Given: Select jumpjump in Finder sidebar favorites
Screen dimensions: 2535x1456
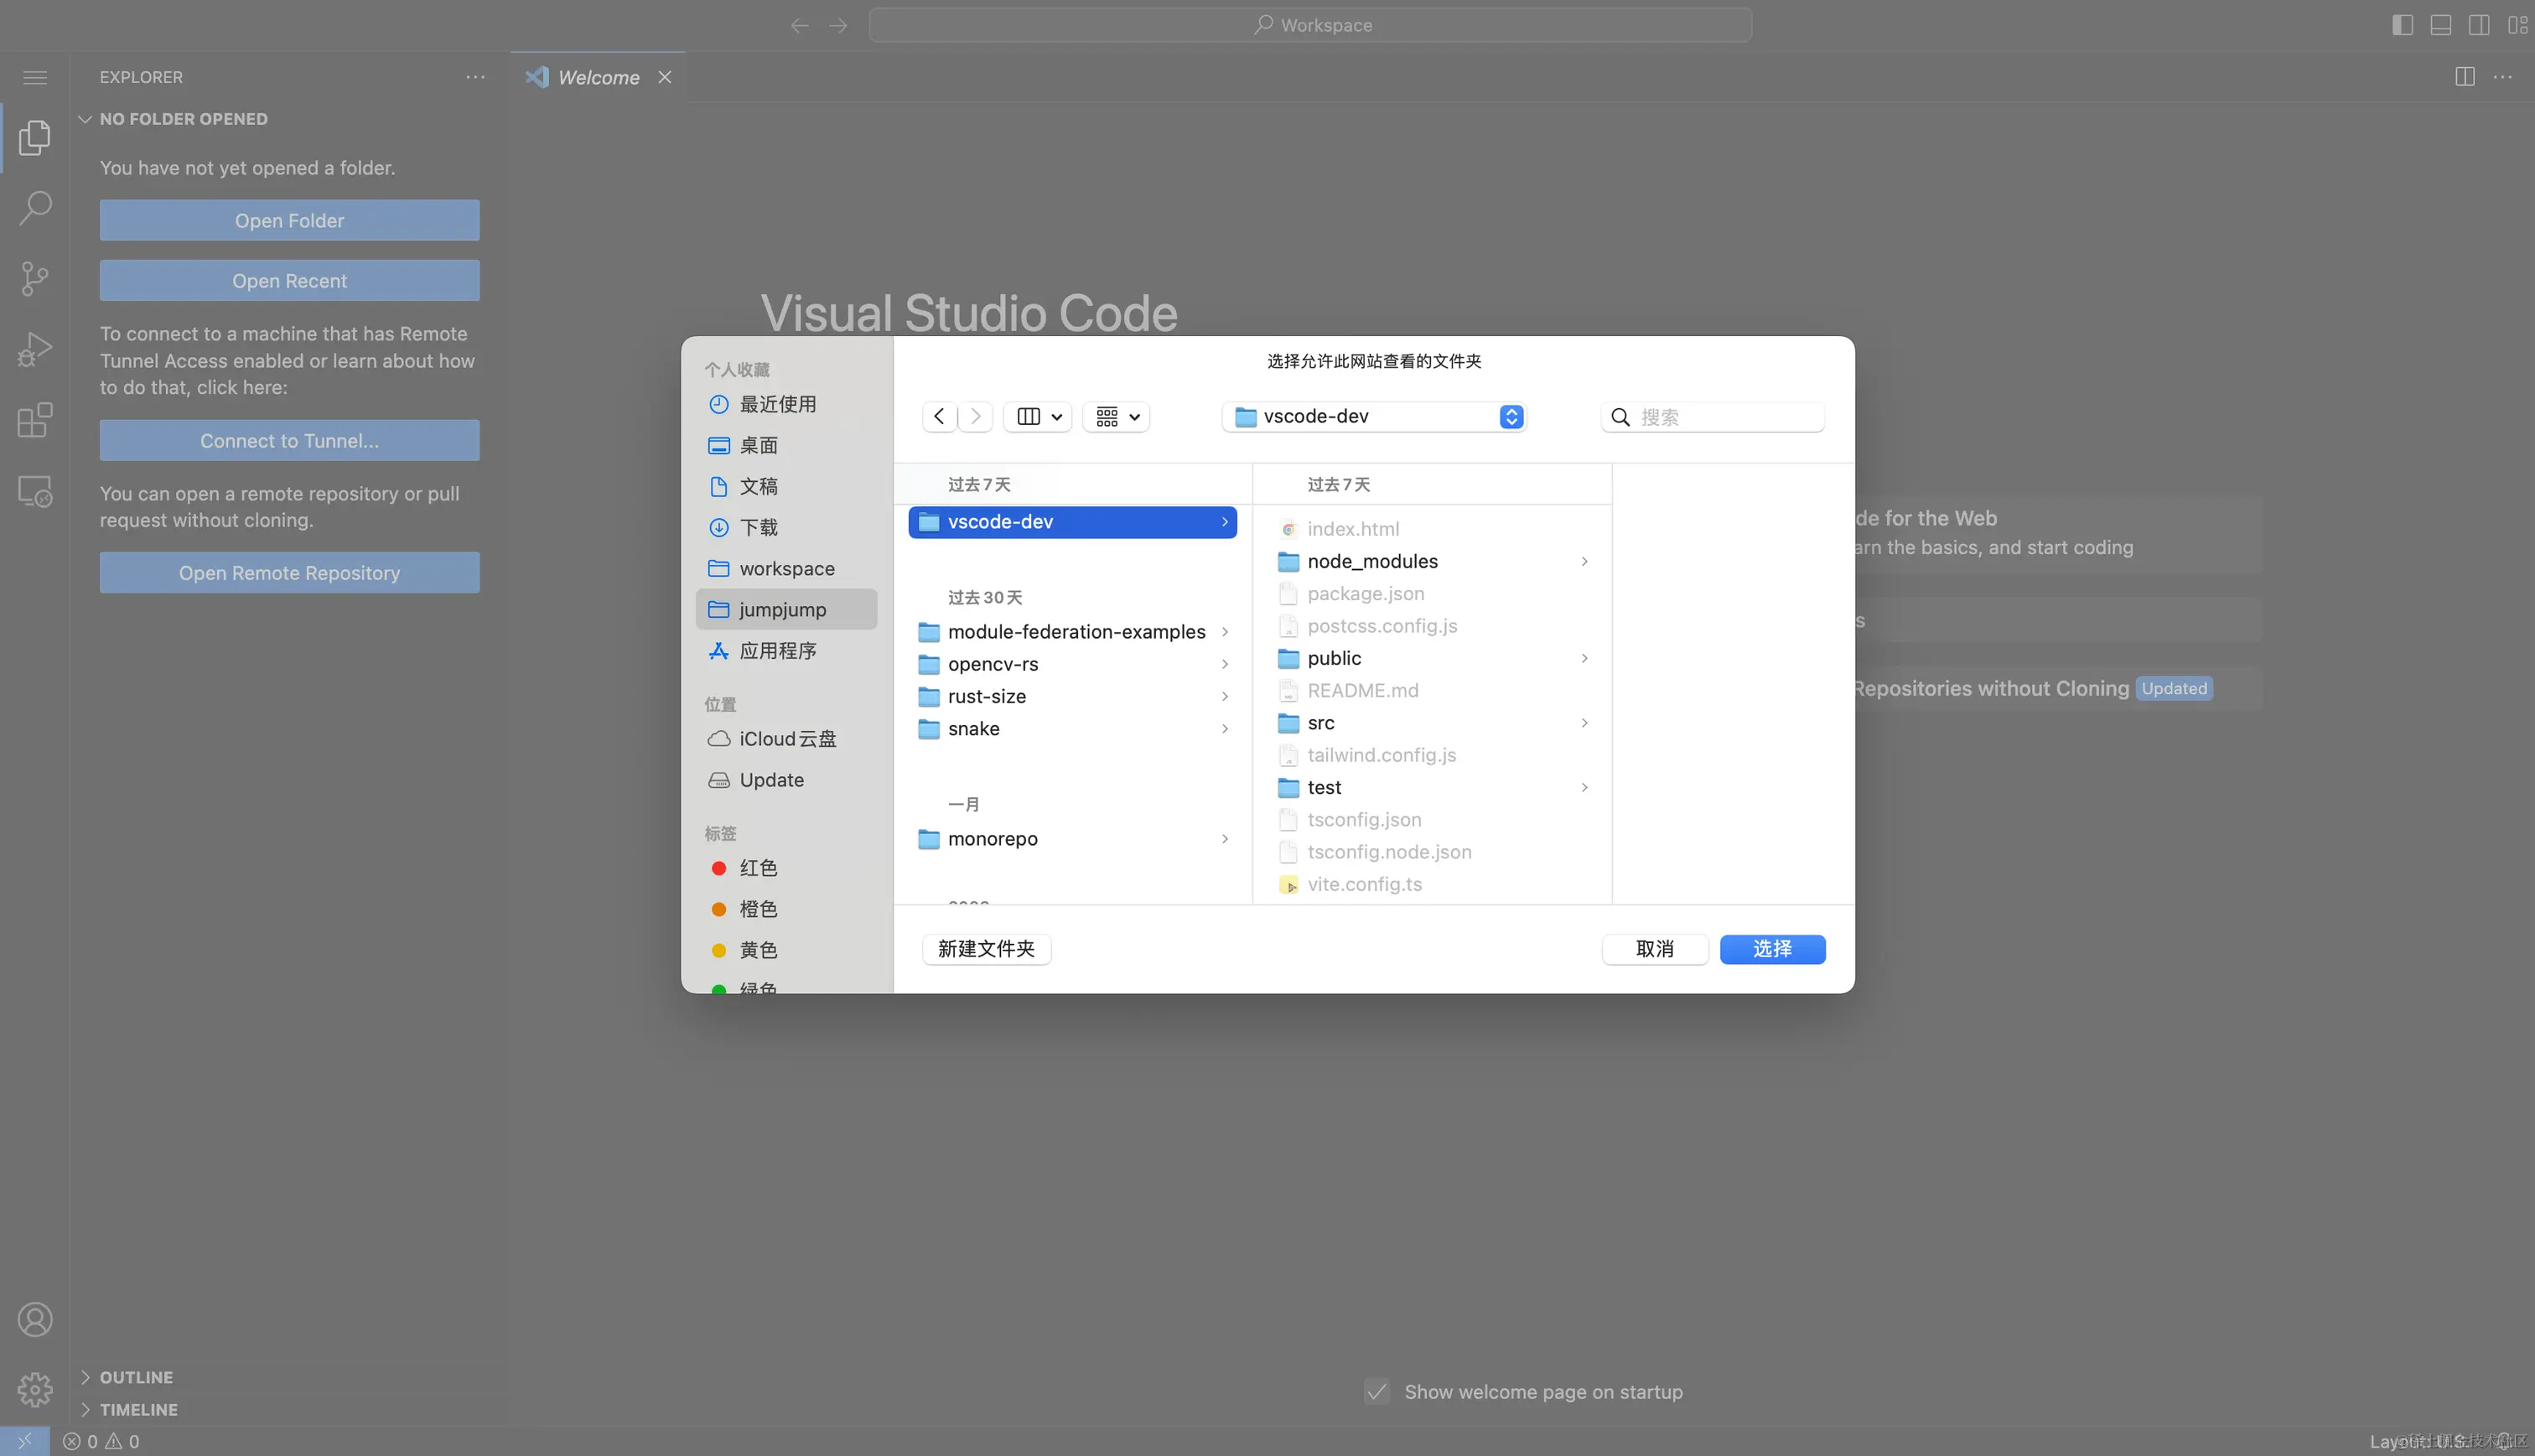Looking at the screenshot, I should (x=782, y=610).
